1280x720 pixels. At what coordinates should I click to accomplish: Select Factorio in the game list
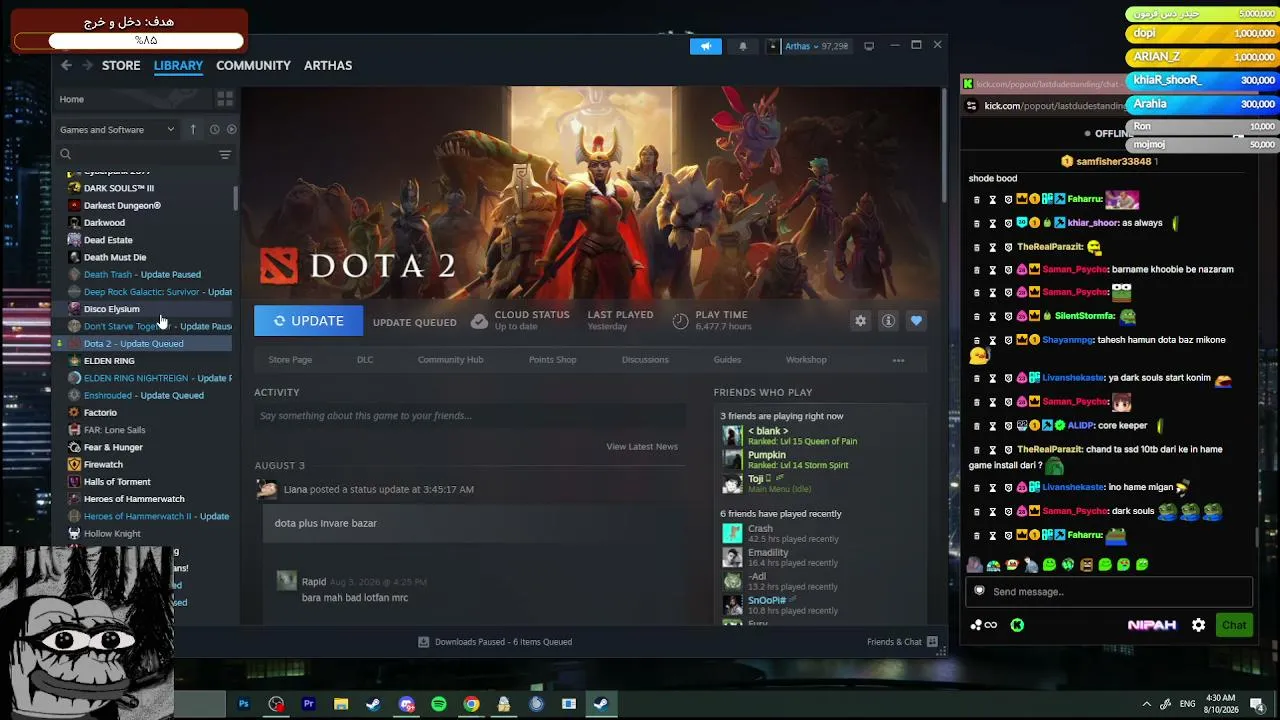coord(100,412)
